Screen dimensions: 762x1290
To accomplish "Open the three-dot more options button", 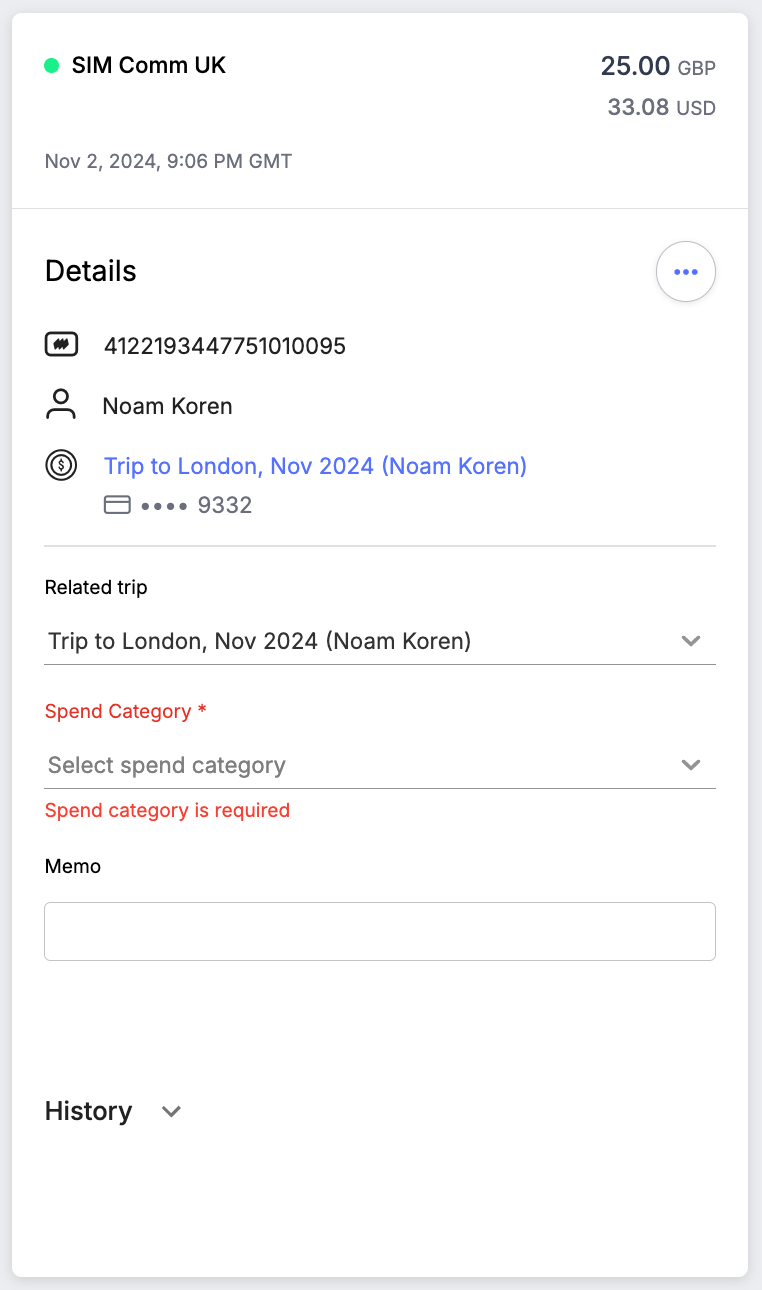I will 685,272.
